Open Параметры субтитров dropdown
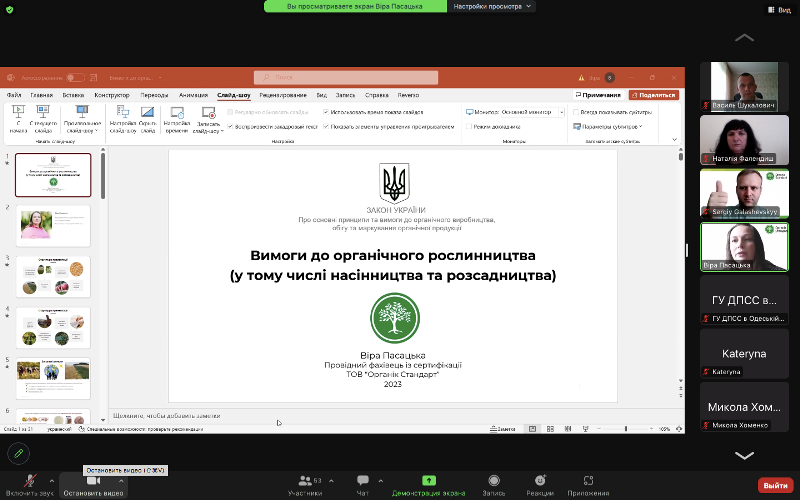Screen dimensions: 800x500 coord(608,127)
